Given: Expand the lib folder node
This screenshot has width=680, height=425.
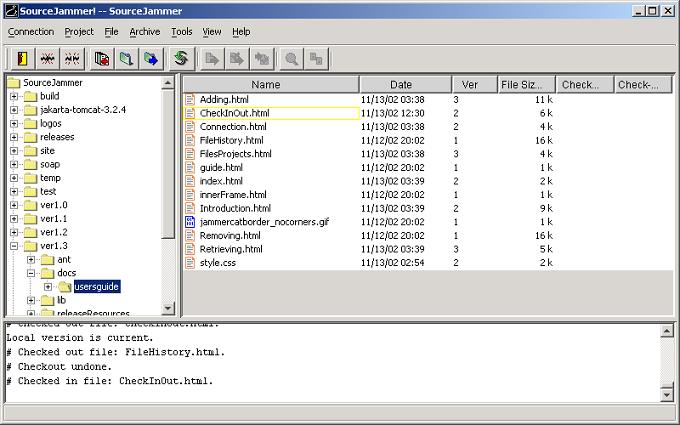Looking at the screenshot, I should point(31,300).
